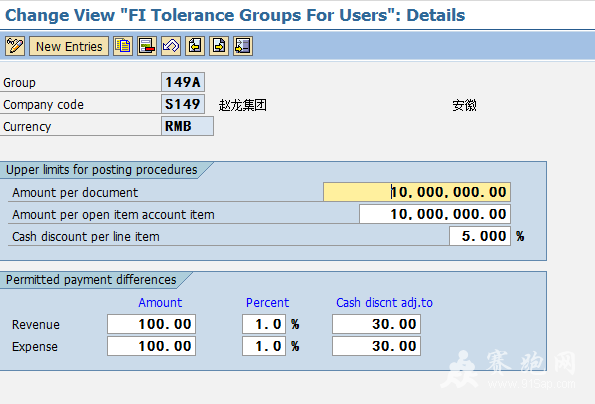Click the Company code field S149

183,104
